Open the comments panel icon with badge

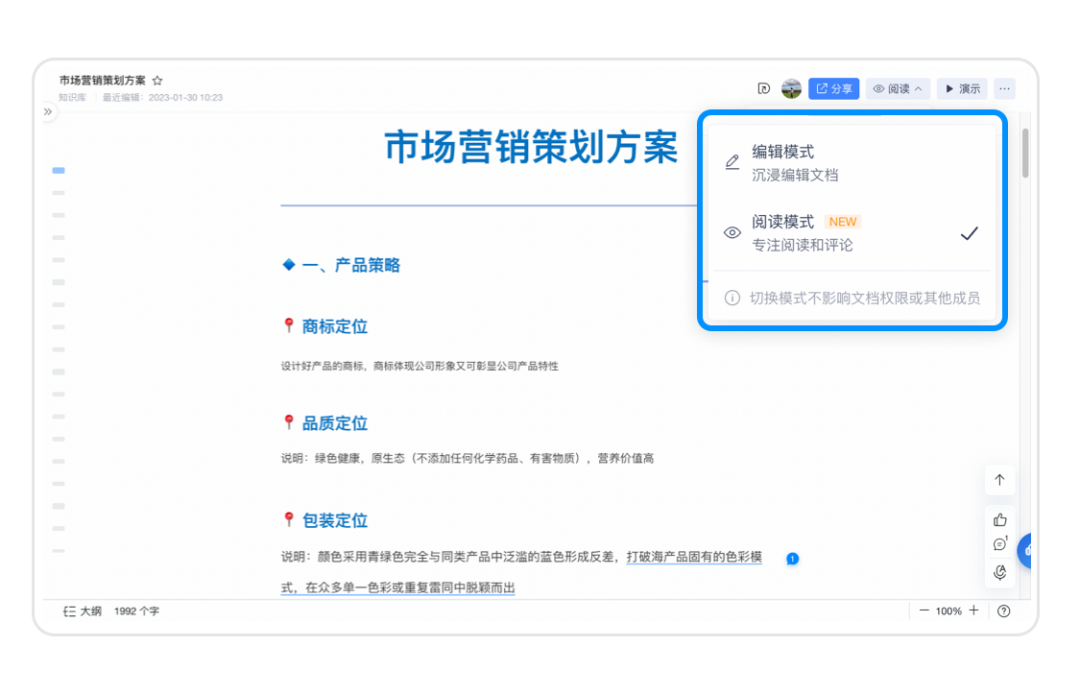pos(1000,546)
